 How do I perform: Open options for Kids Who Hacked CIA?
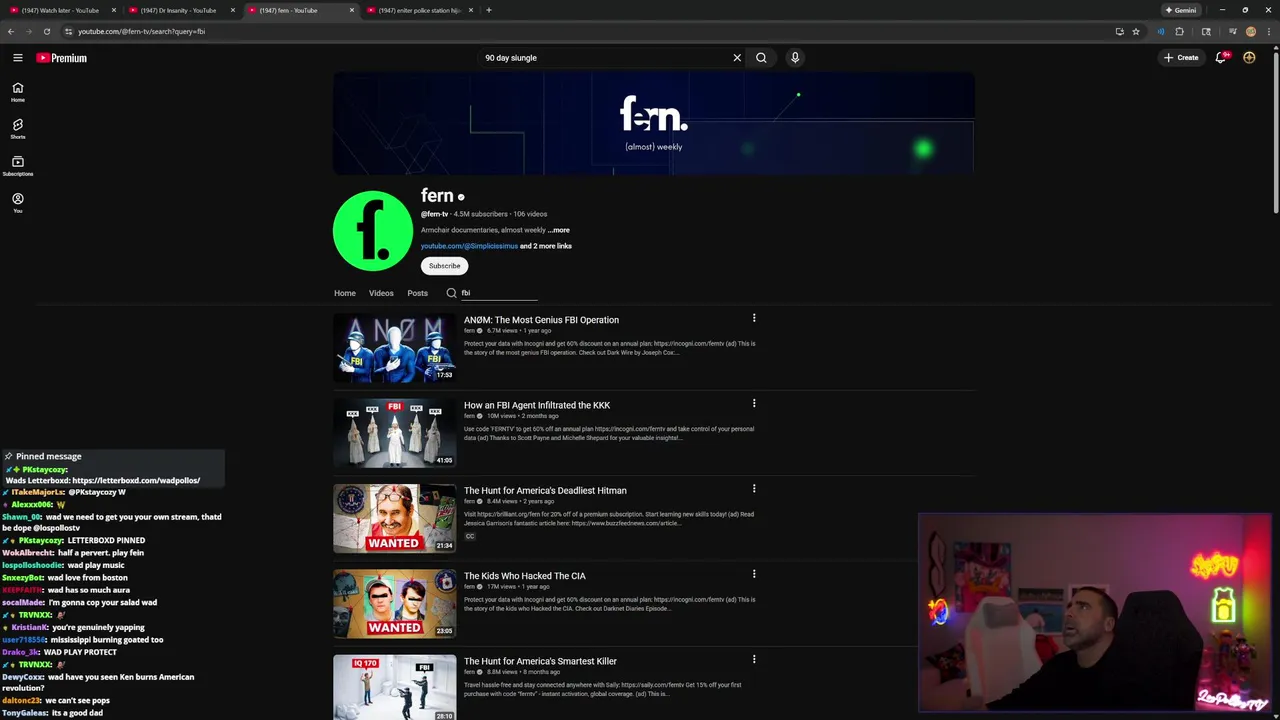(x=754, y=574)
